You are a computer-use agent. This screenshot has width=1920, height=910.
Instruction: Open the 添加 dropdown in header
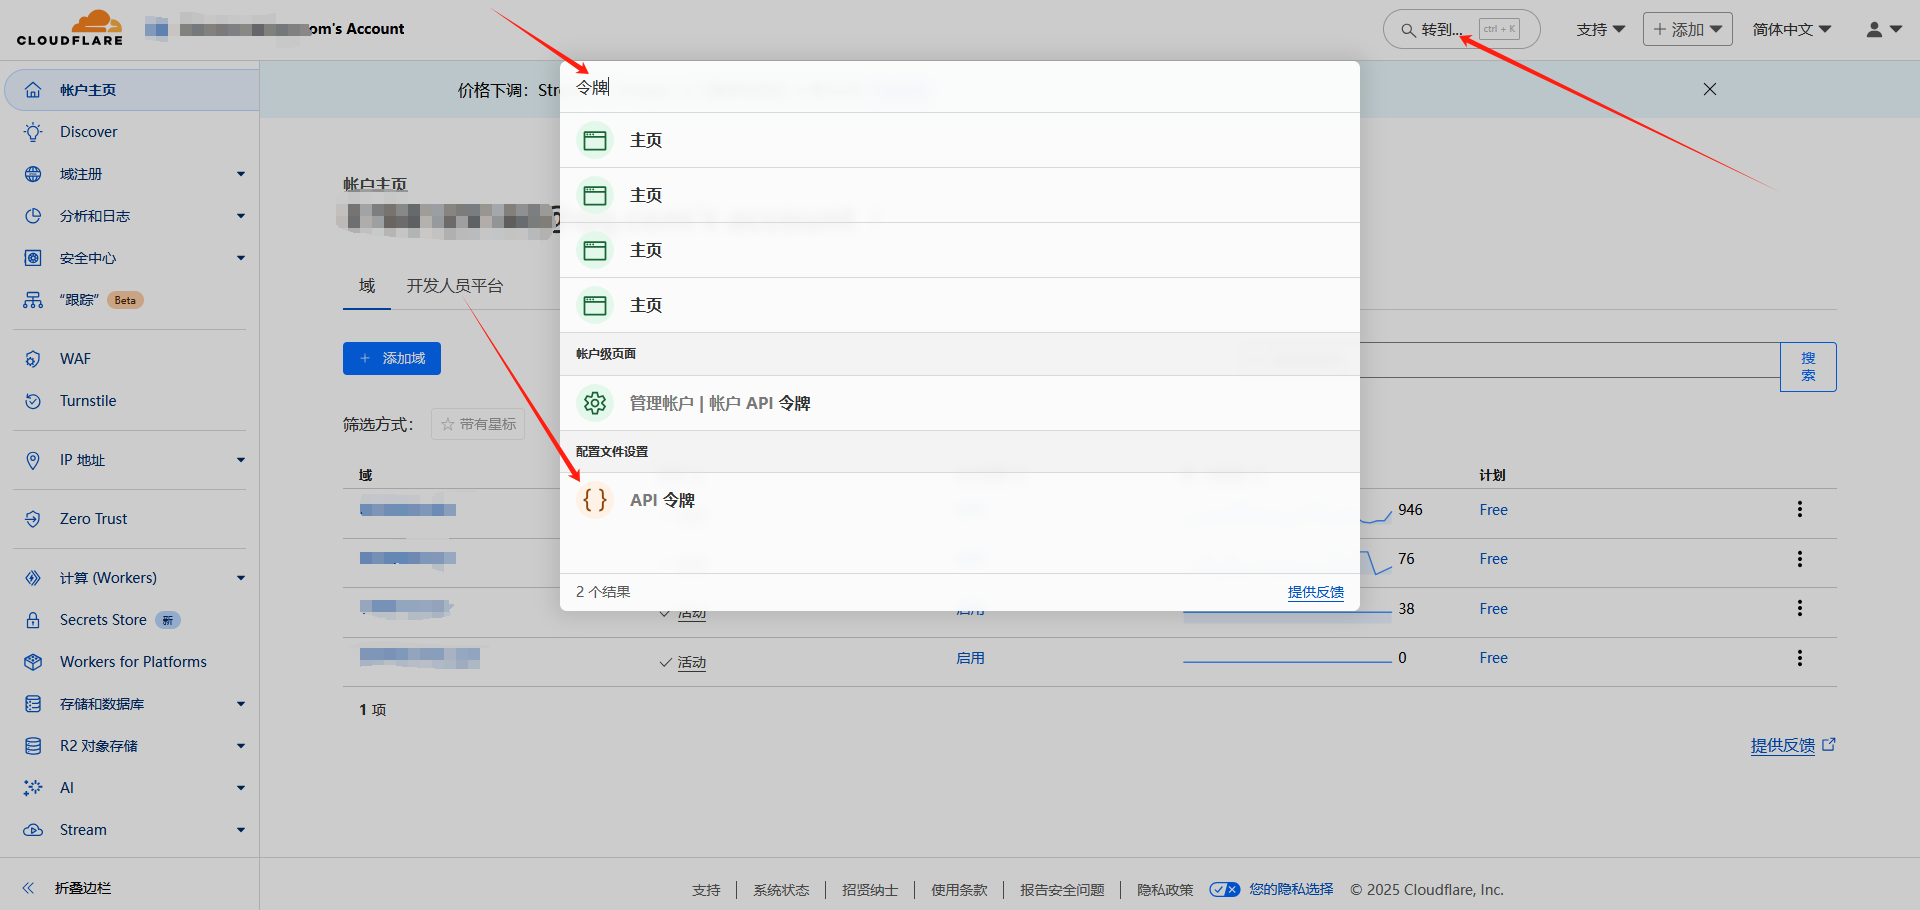click(x=1687, y=30)
